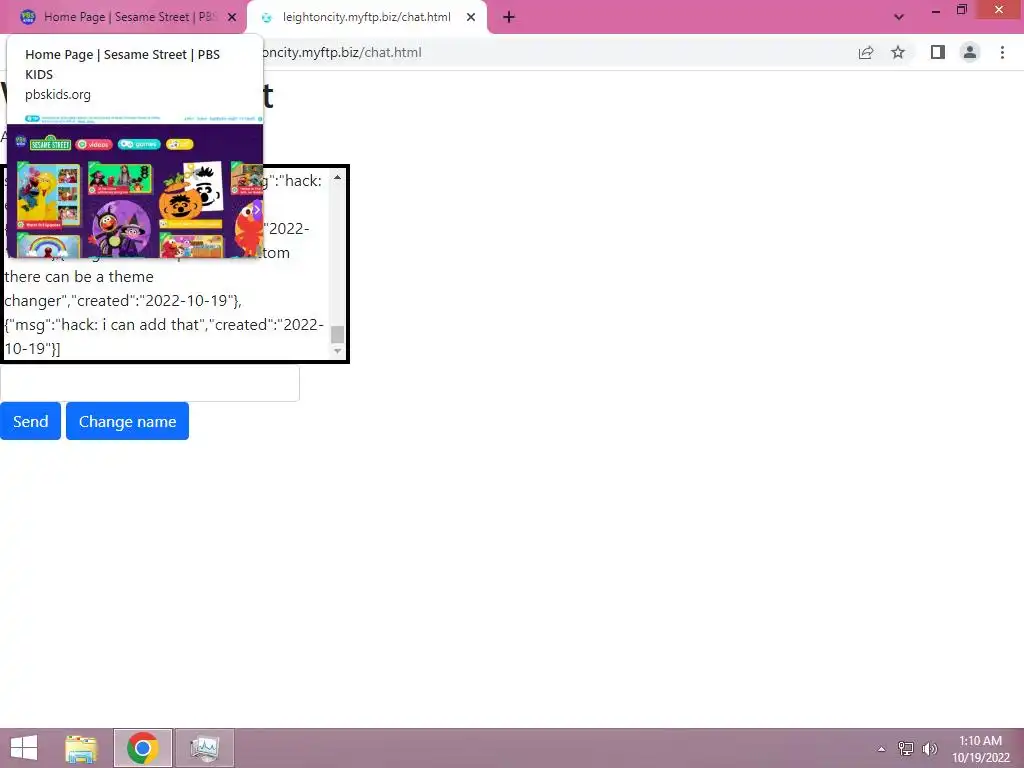Bookmark this page with the star icon
The width and height of the screenshot is (1024, 768).
click(898, 52)
